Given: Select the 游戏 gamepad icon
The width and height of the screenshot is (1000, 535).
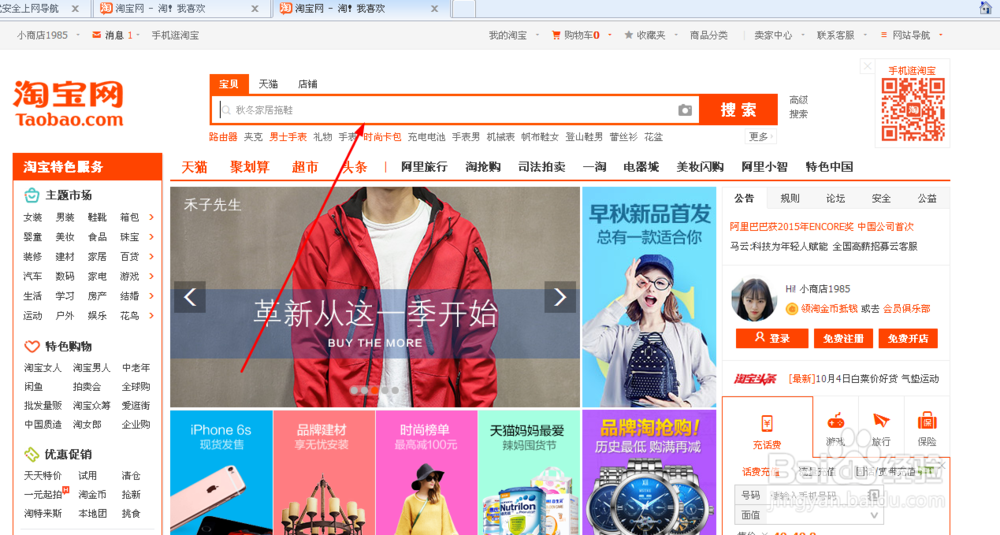Looking at the screenshot, I should coord(835,421).
